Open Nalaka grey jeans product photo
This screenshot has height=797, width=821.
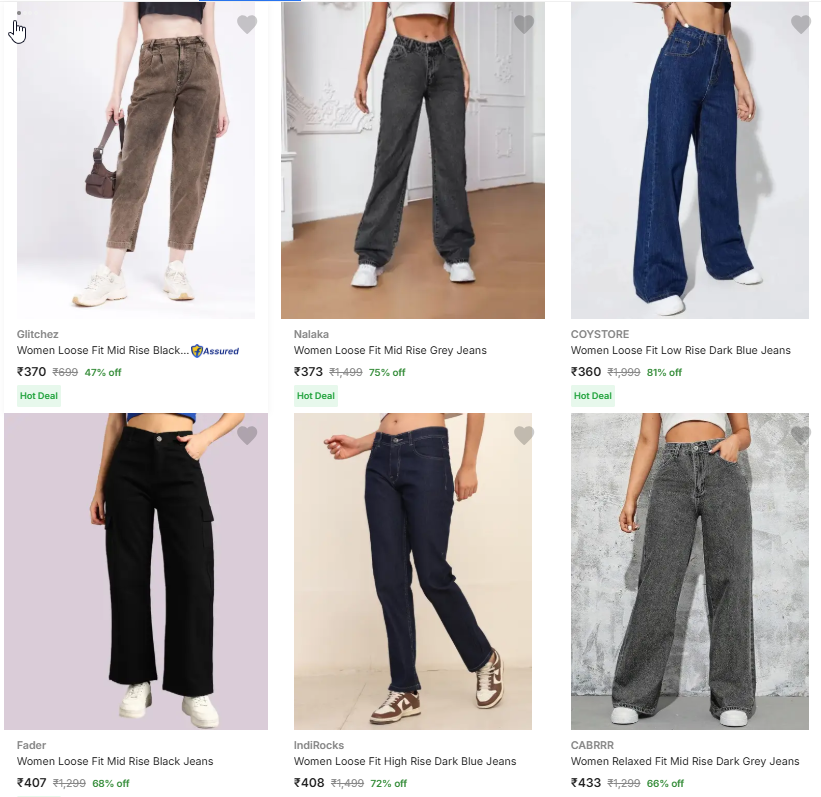413,160
